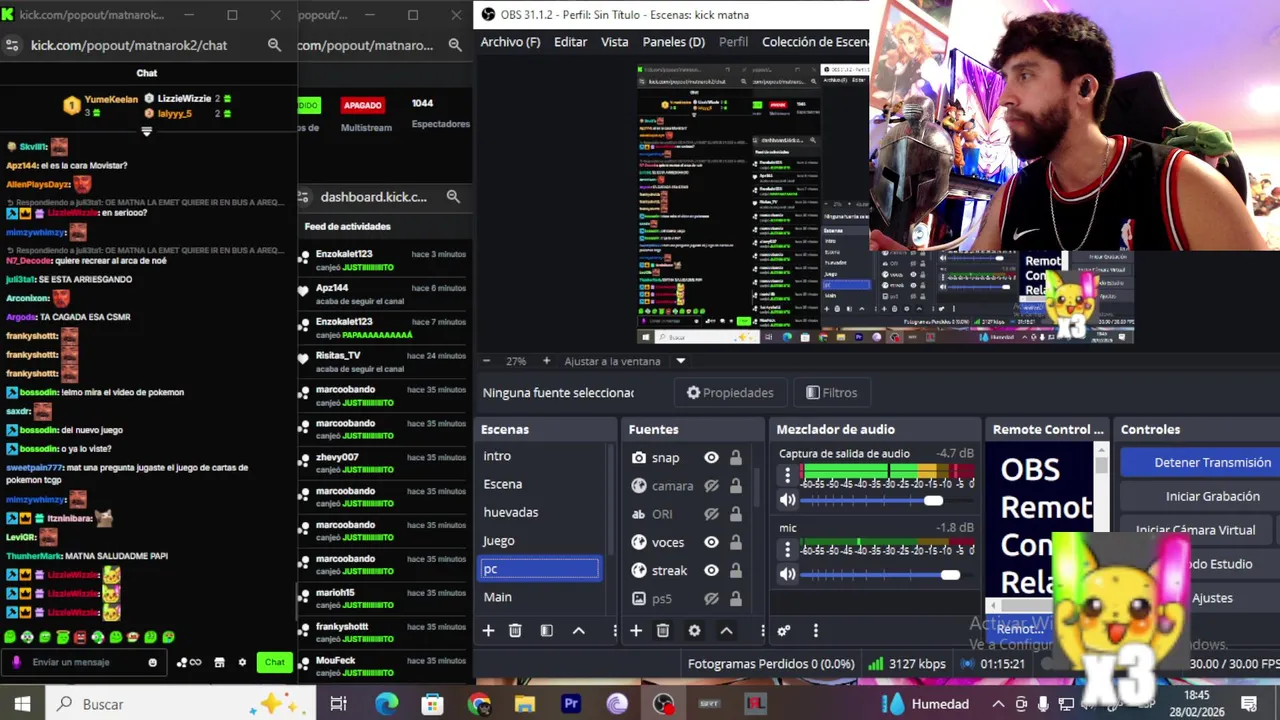
Task: Open emoji picker in chat message box
Action: (x=152, y=662)
